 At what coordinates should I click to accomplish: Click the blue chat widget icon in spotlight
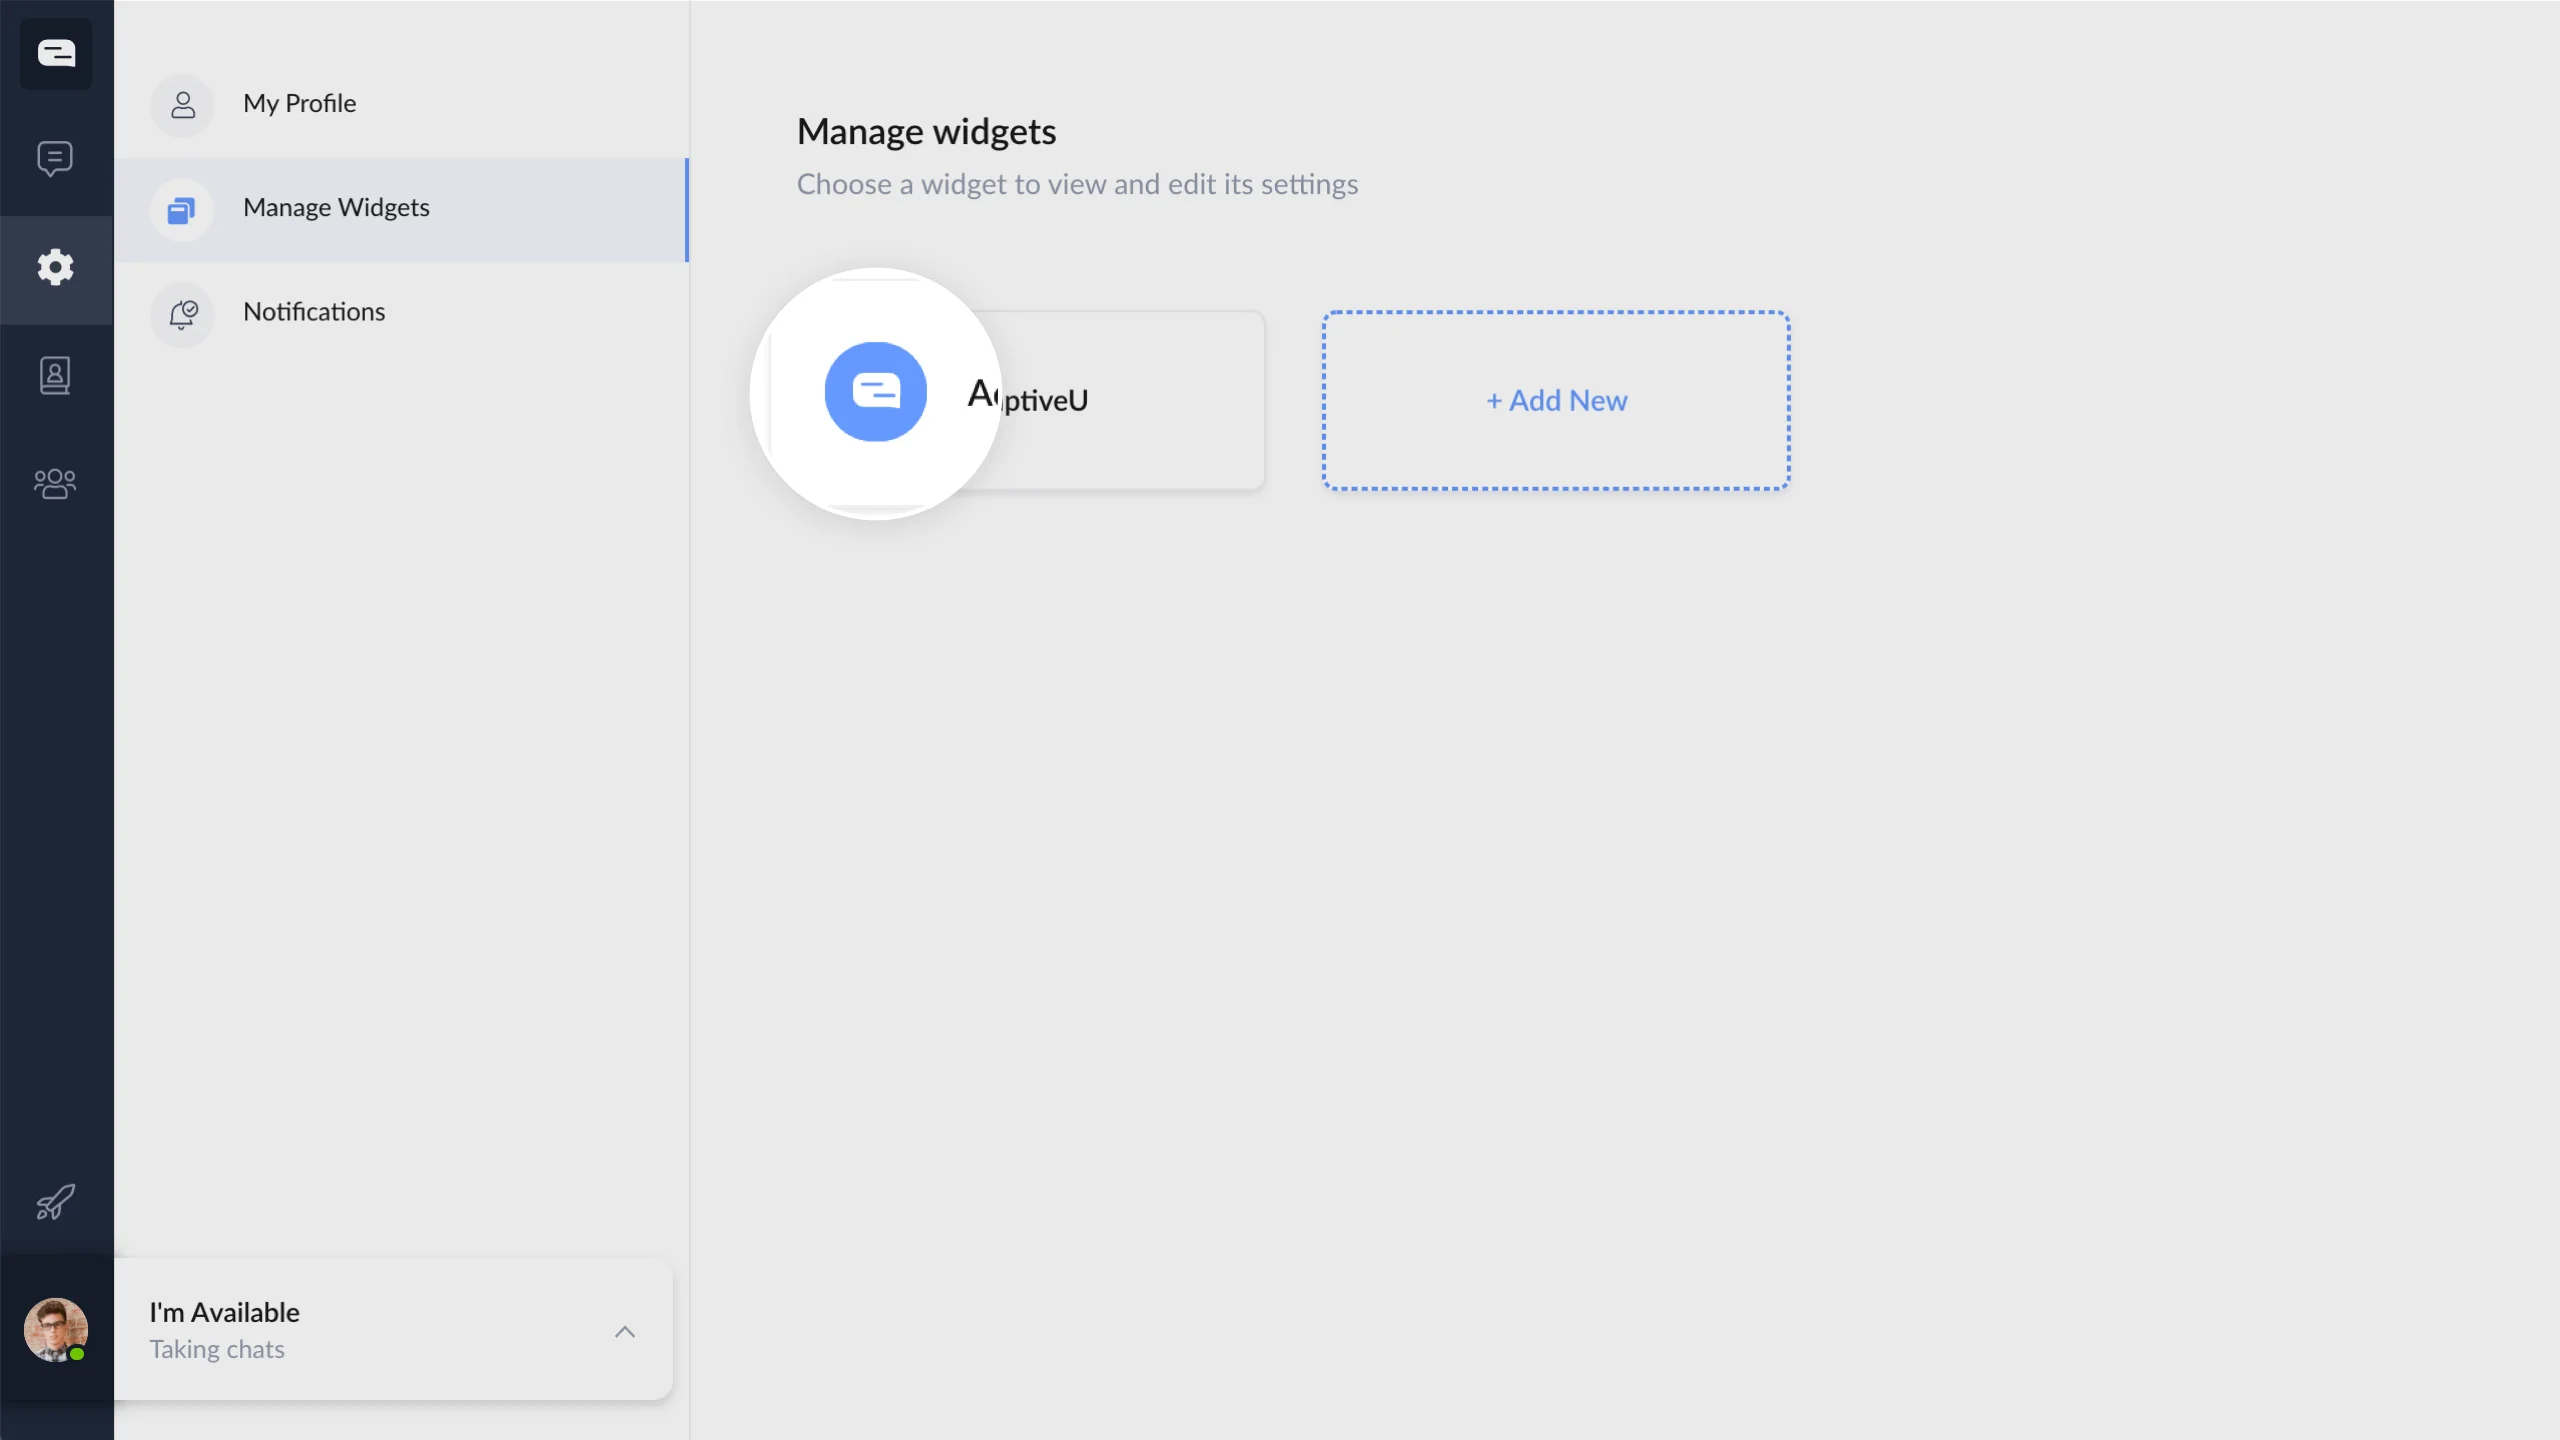876,392
